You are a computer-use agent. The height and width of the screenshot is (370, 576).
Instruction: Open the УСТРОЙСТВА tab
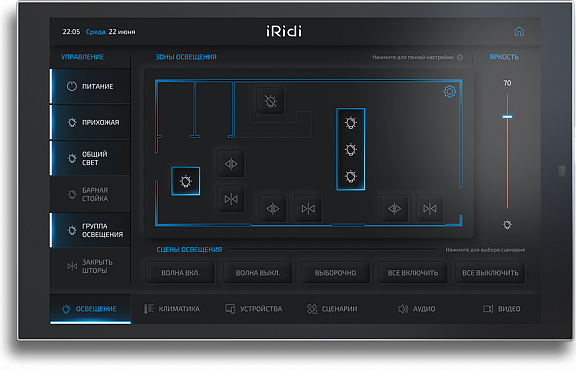coord(253,309)
